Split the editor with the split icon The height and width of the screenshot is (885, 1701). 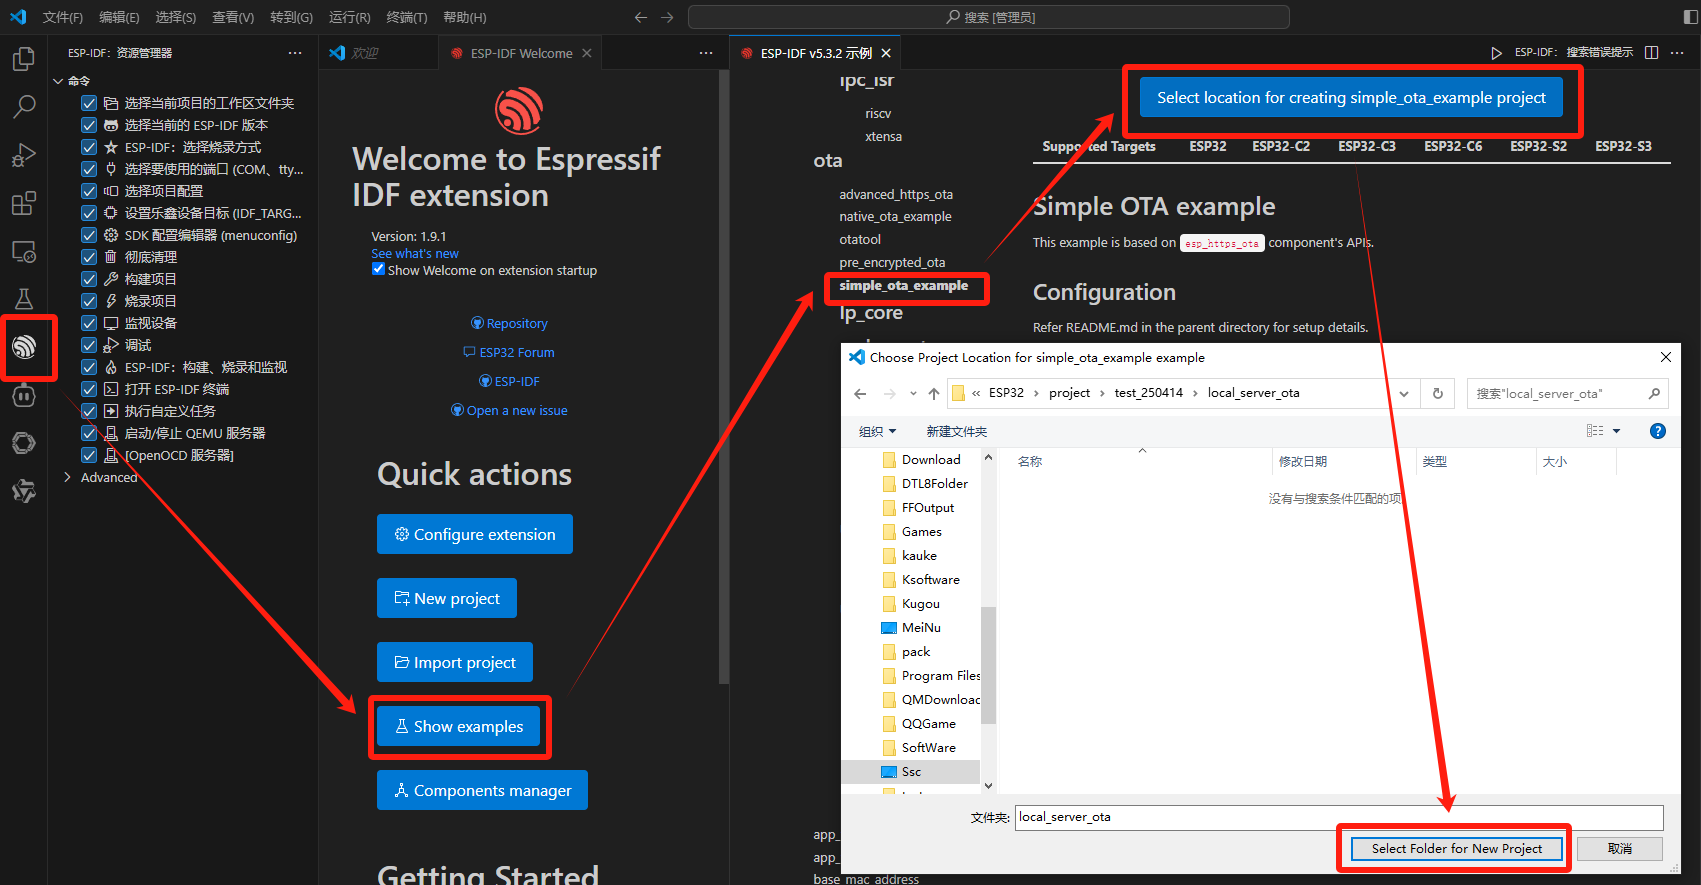pyautogui.click(x=1651, y=53)
